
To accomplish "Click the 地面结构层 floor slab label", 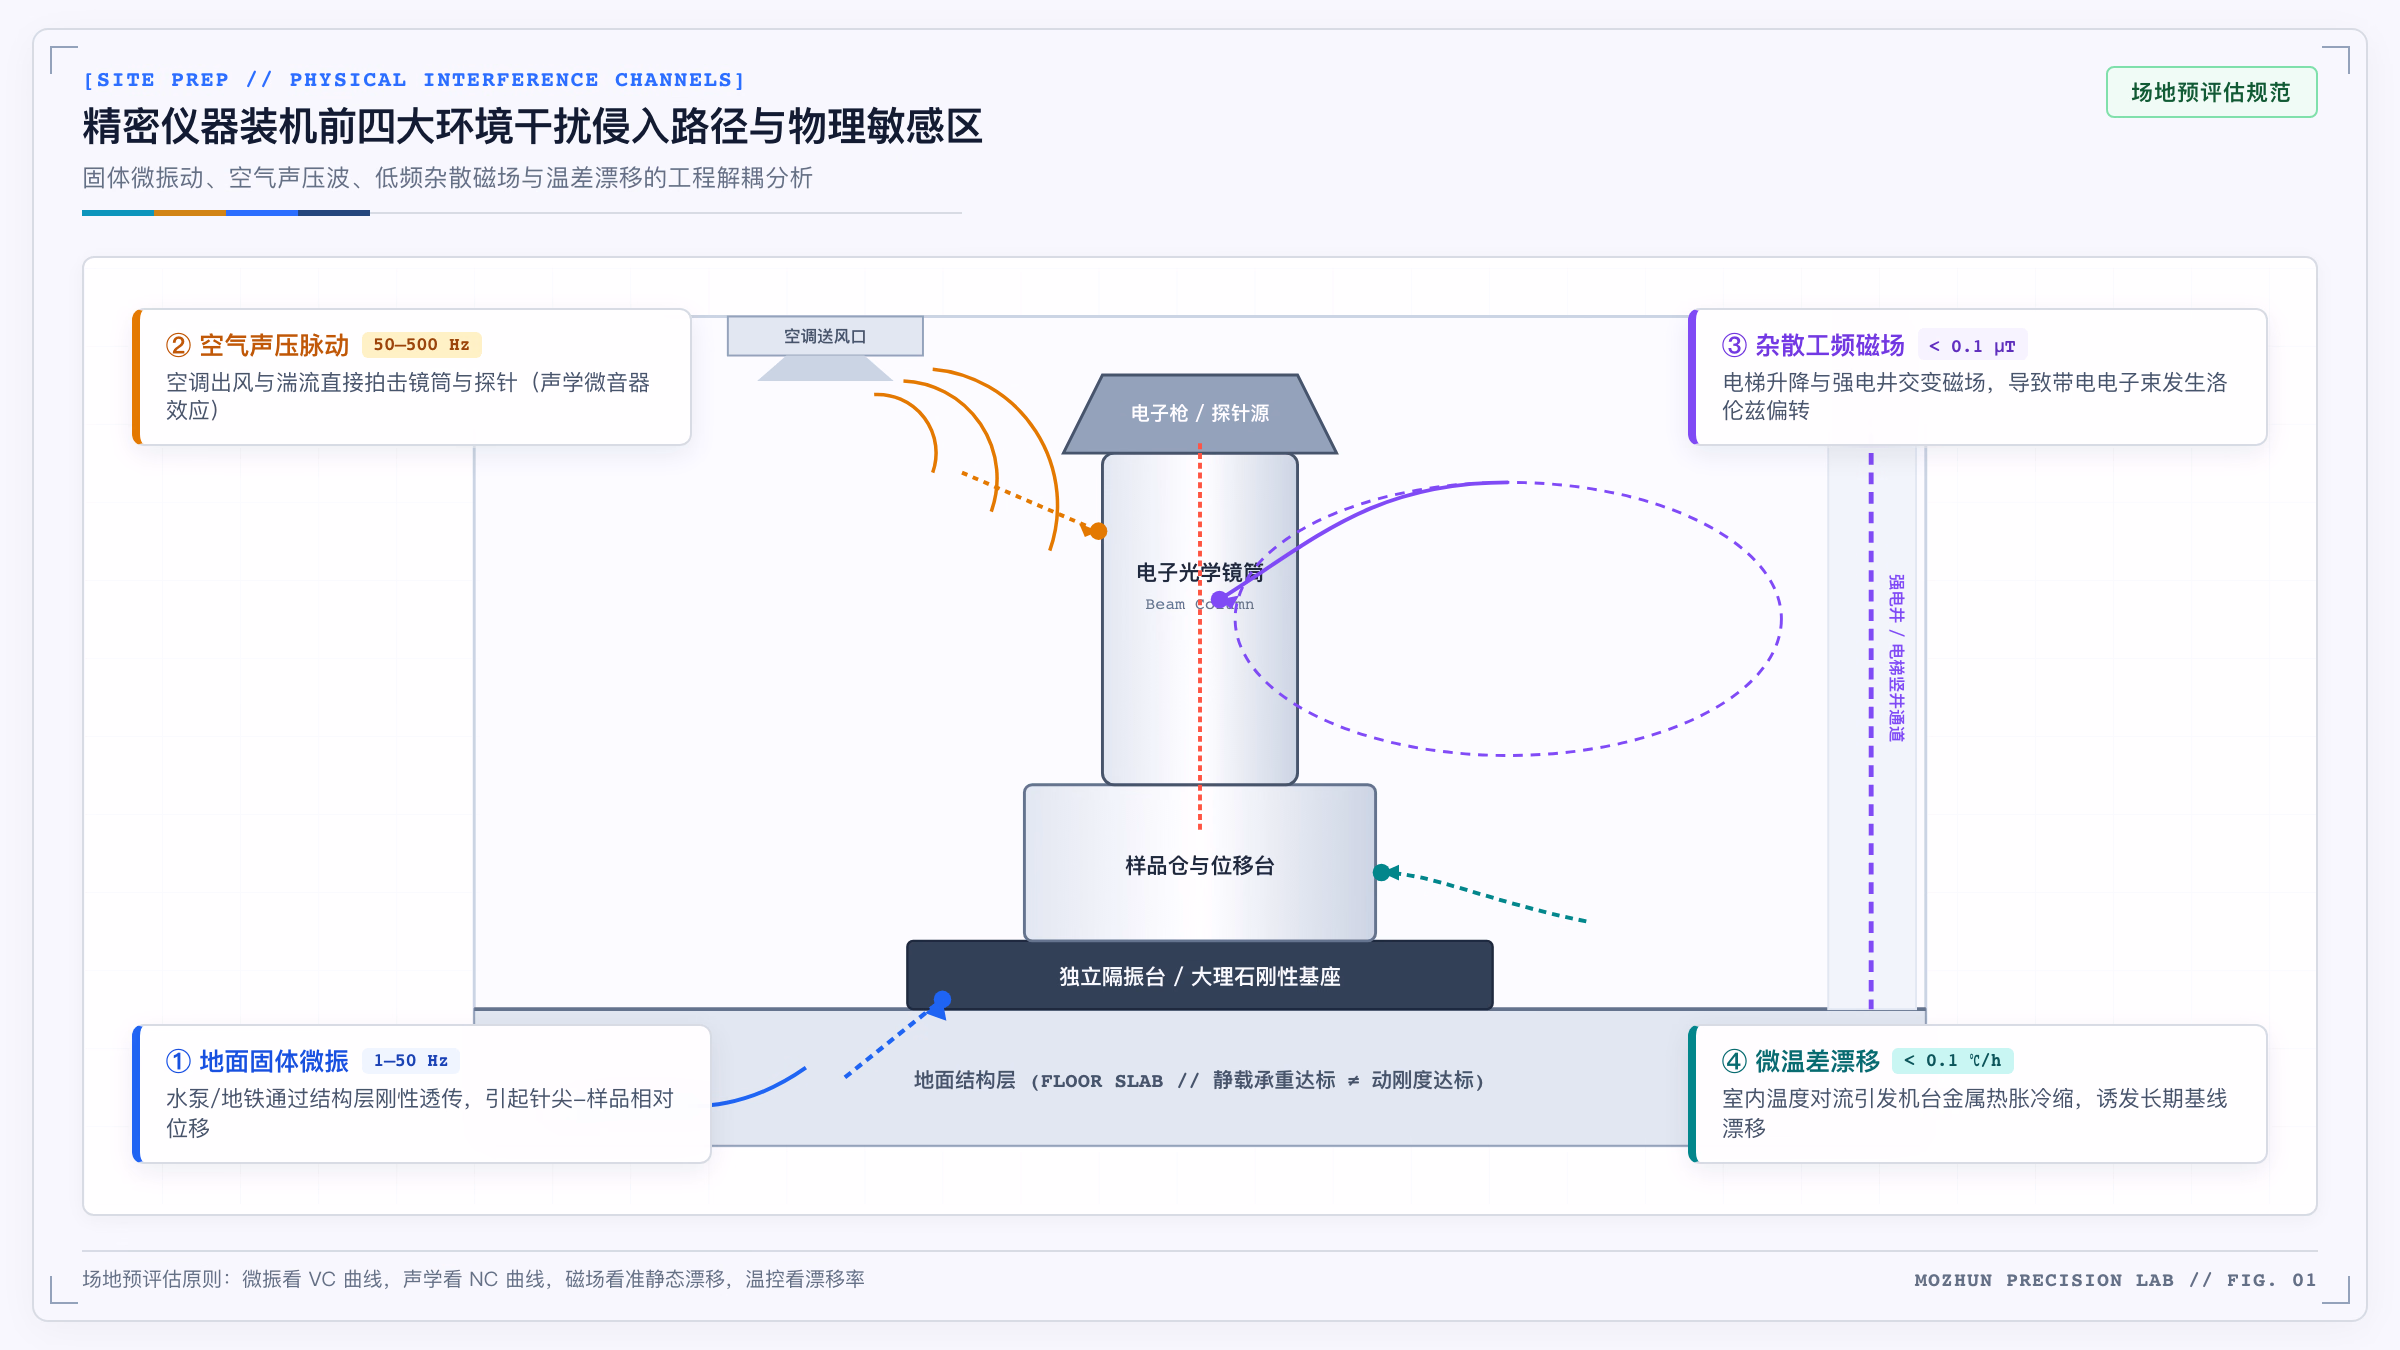I will pyautogui.click(x=1199, y=1080).
